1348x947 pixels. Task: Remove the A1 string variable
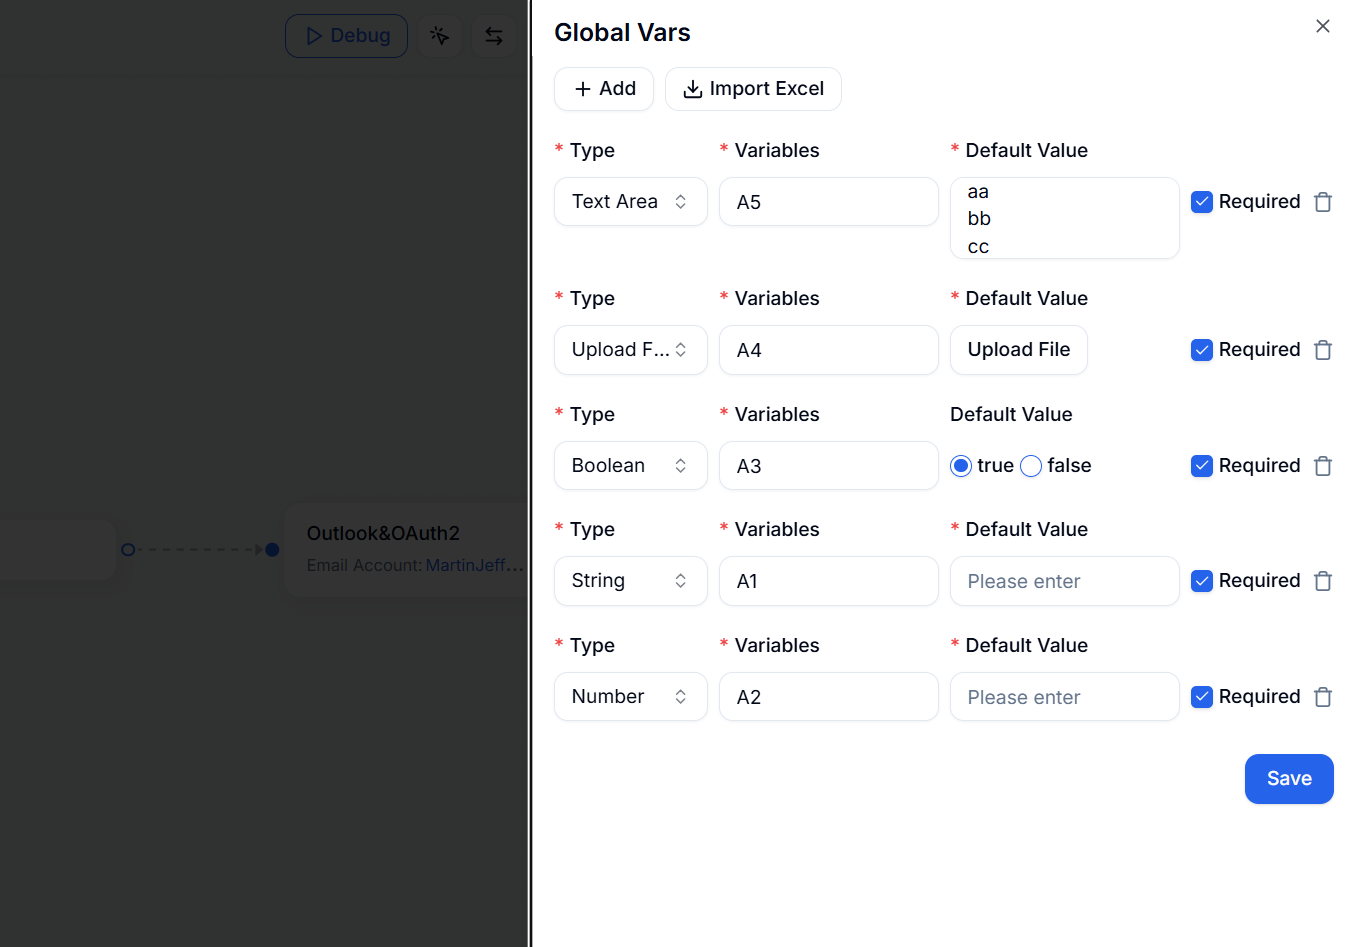[1322, 581]
